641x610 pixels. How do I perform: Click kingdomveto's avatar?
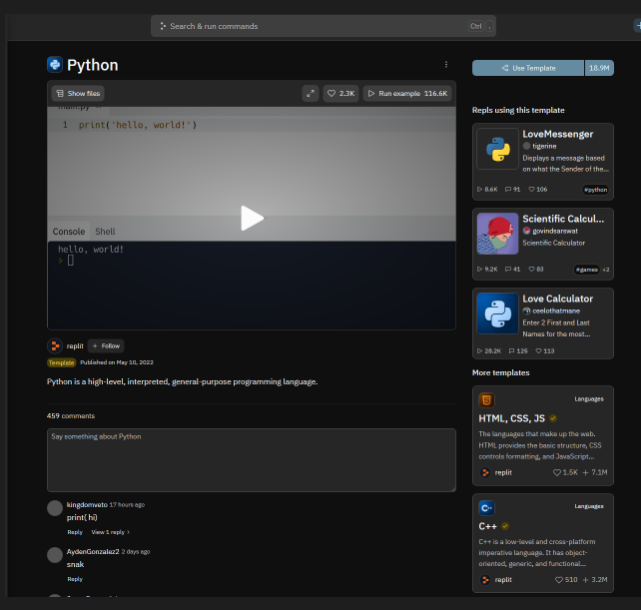click(55, 508)
